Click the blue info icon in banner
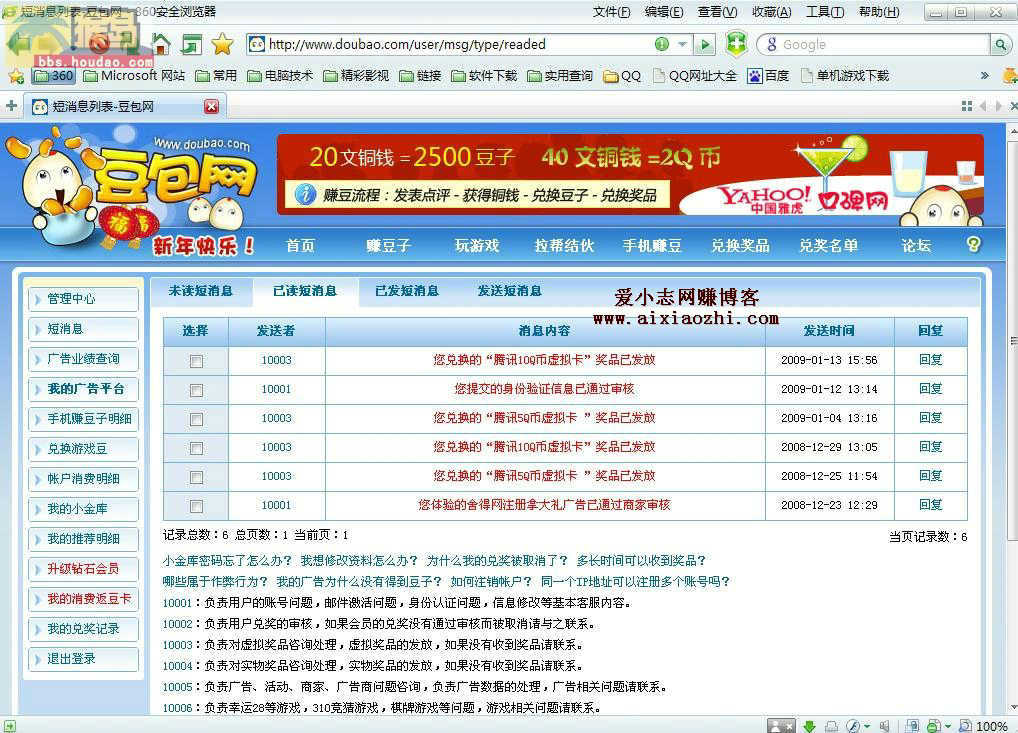The height and width of the screenshot is (733, 1018). [x=305, y=194]
